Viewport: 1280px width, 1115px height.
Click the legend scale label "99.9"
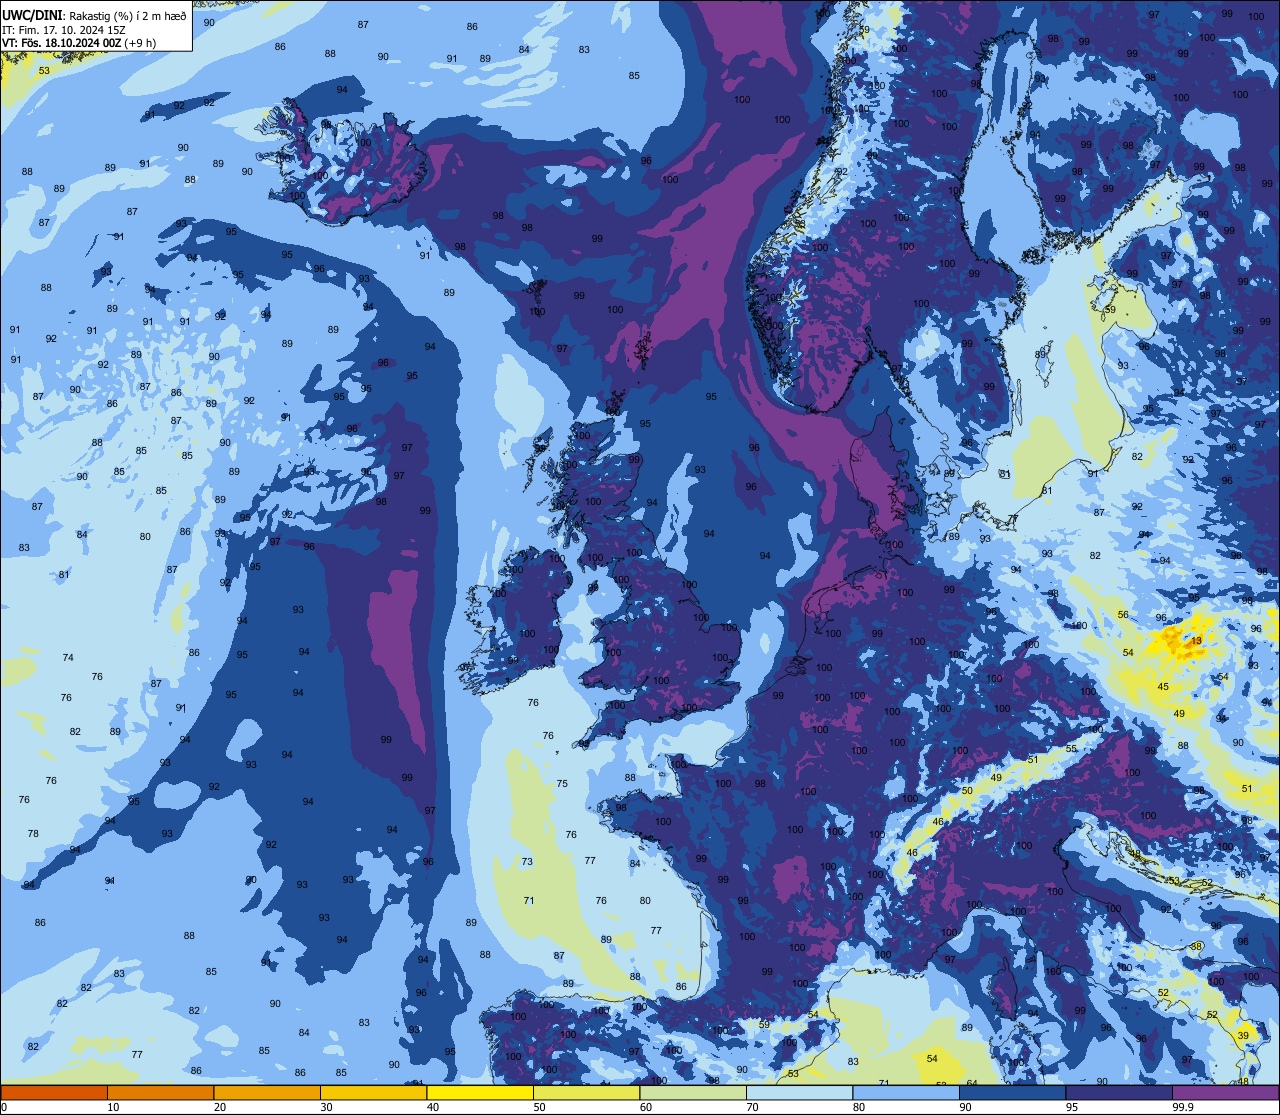[1183, 1107]
